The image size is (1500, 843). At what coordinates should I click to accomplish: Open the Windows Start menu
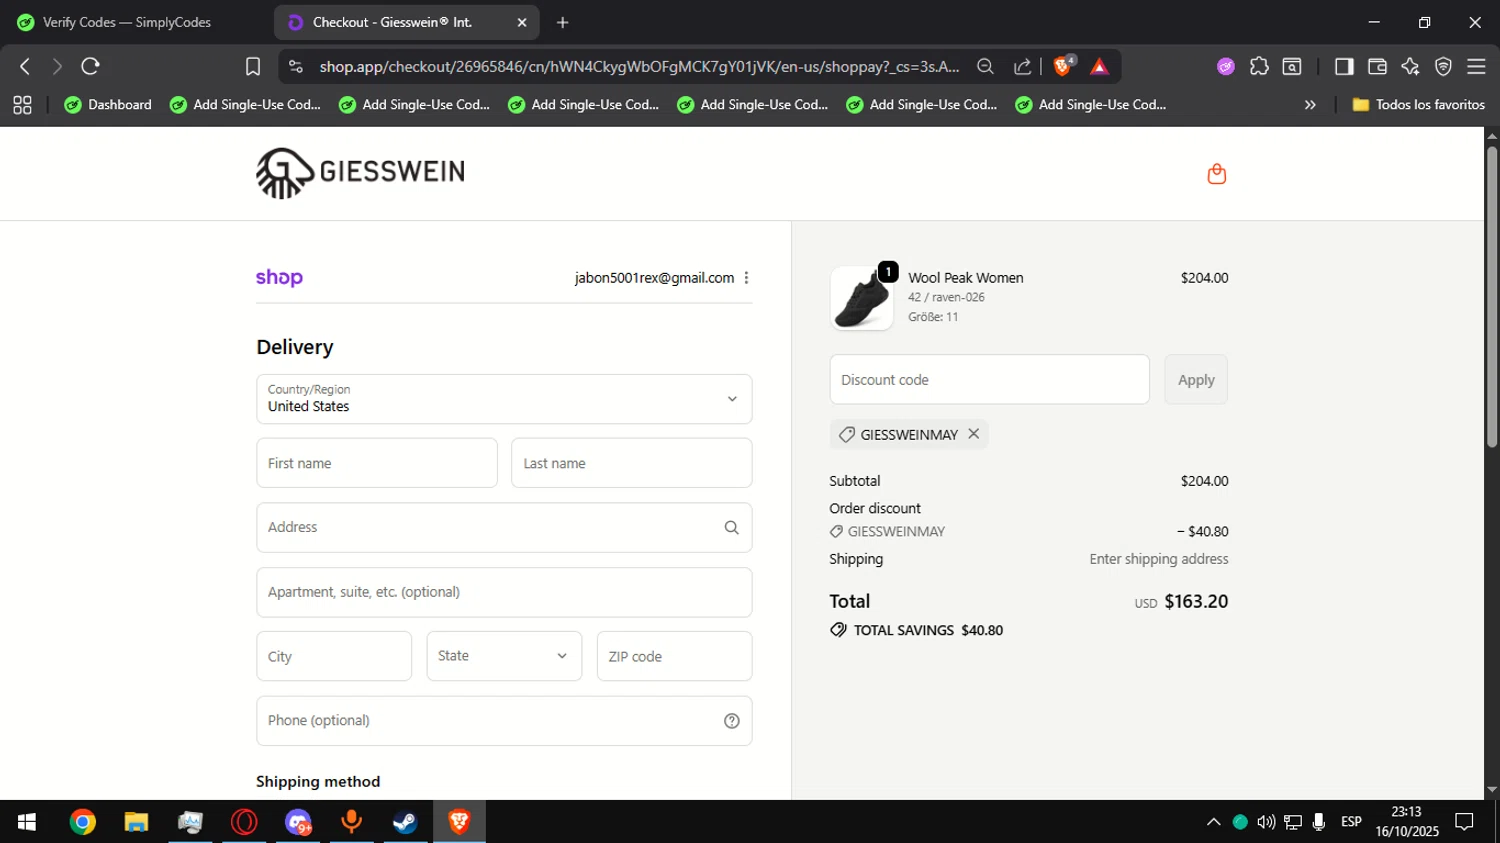coord(27,822)
